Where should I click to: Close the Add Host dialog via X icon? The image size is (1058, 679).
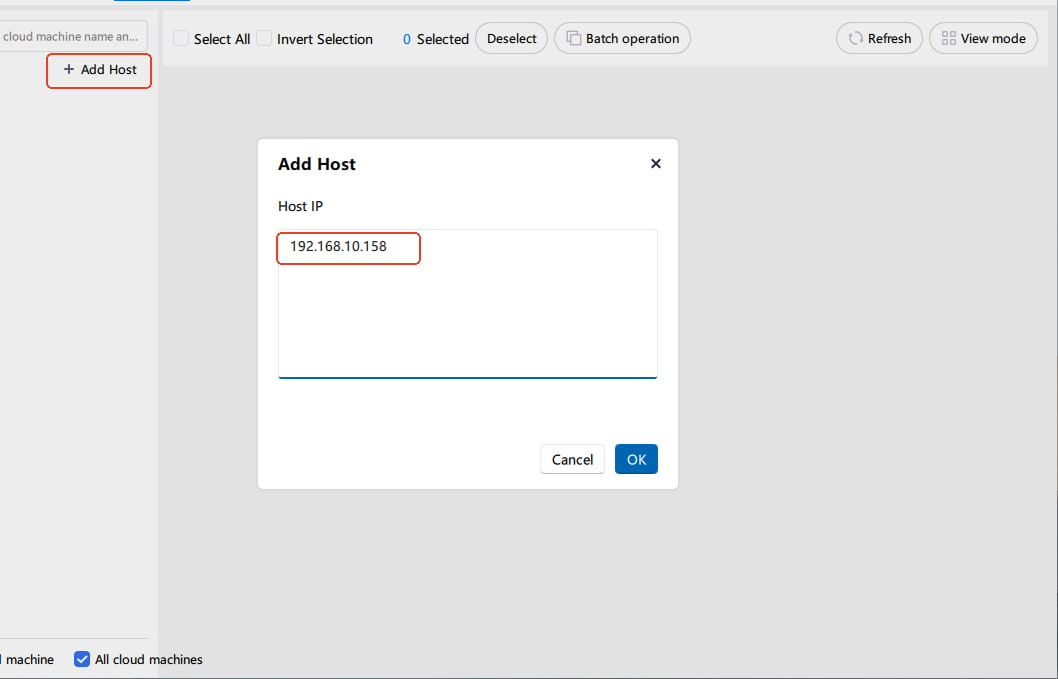[656, 163]
